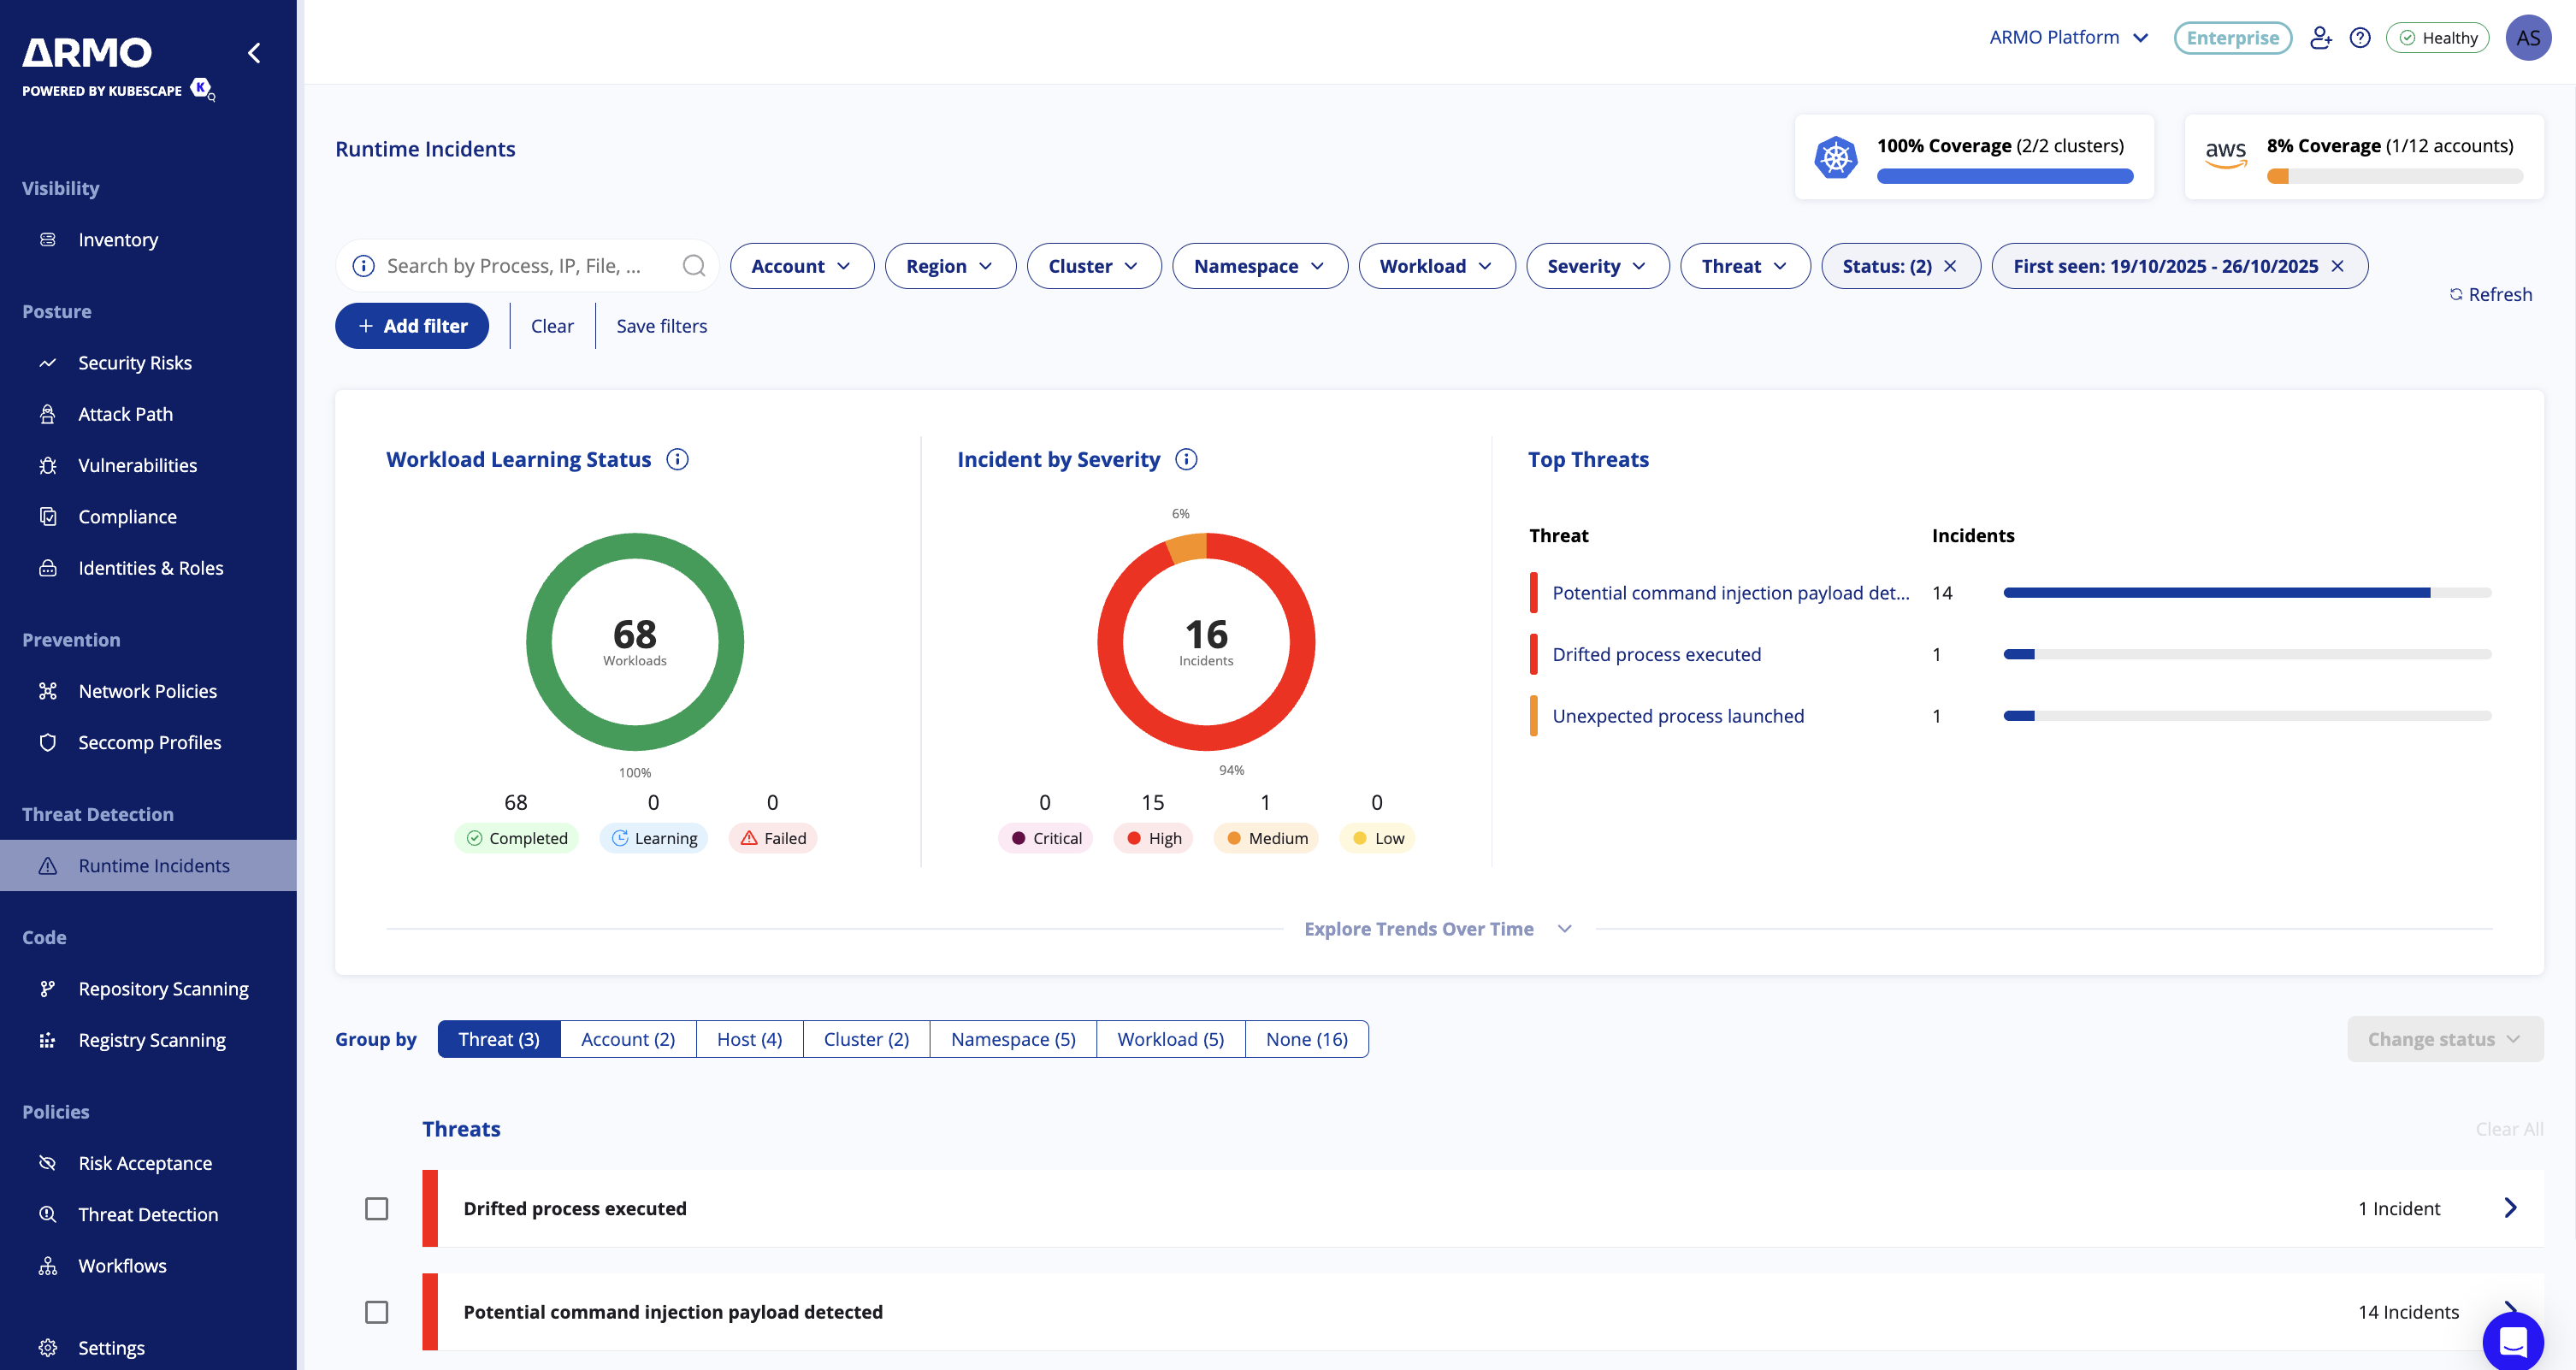Screen dimensions: 2576x1370
Task: Collapse the sidebar with the arrow icon
Action: coord(254,53)
